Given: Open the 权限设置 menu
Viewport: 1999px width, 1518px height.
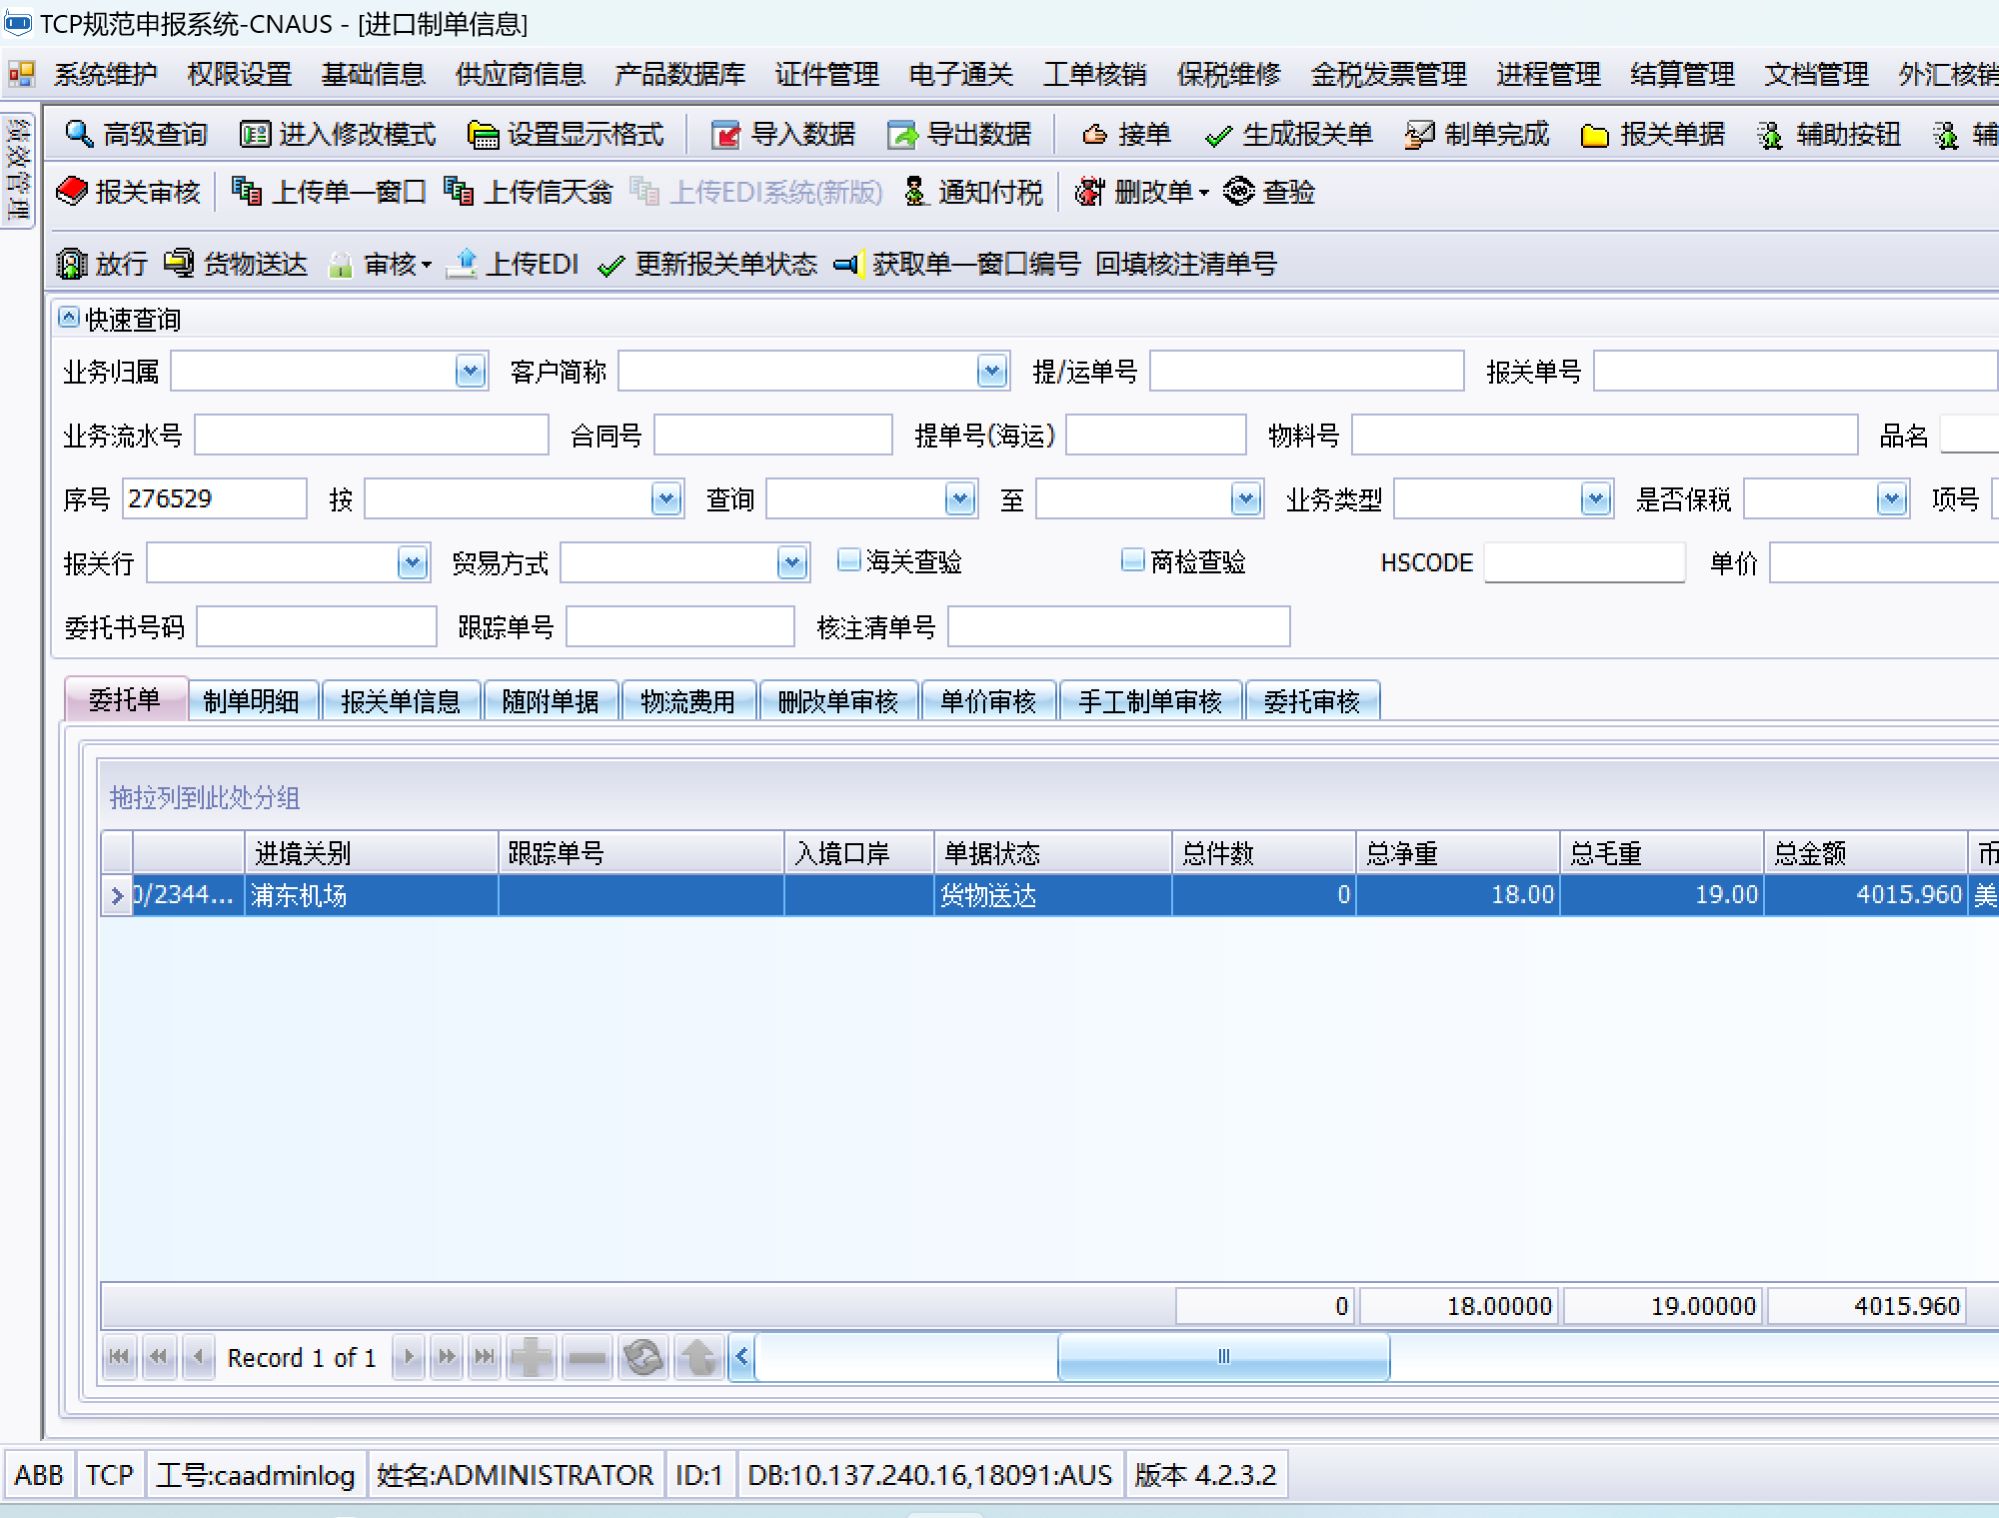Looking at the screenshot, I should pos(239,74).
